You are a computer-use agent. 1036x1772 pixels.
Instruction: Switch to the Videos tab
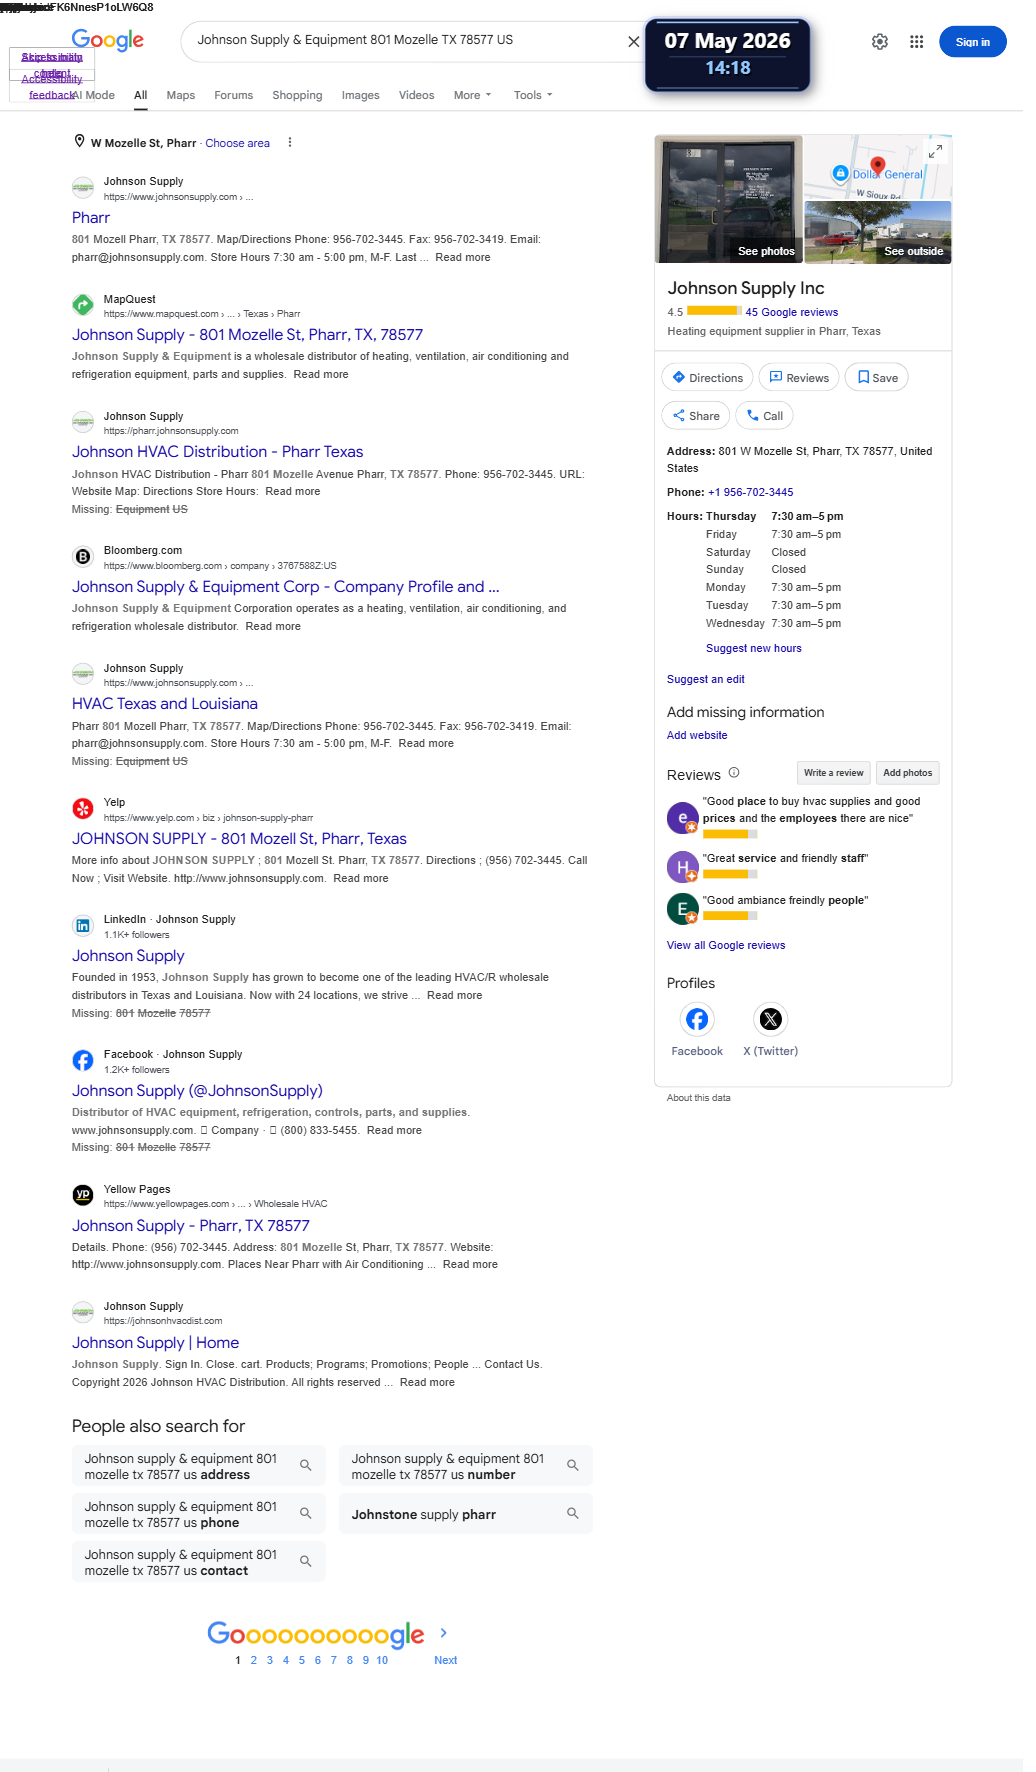point(416,95)
